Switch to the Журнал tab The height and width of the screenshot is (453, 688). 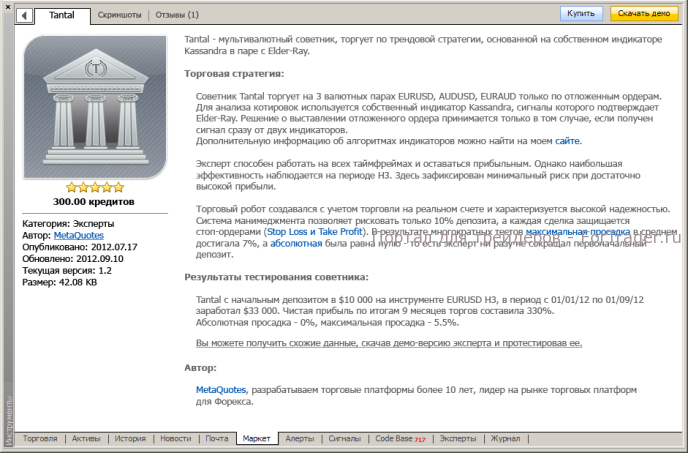point(505,439)
